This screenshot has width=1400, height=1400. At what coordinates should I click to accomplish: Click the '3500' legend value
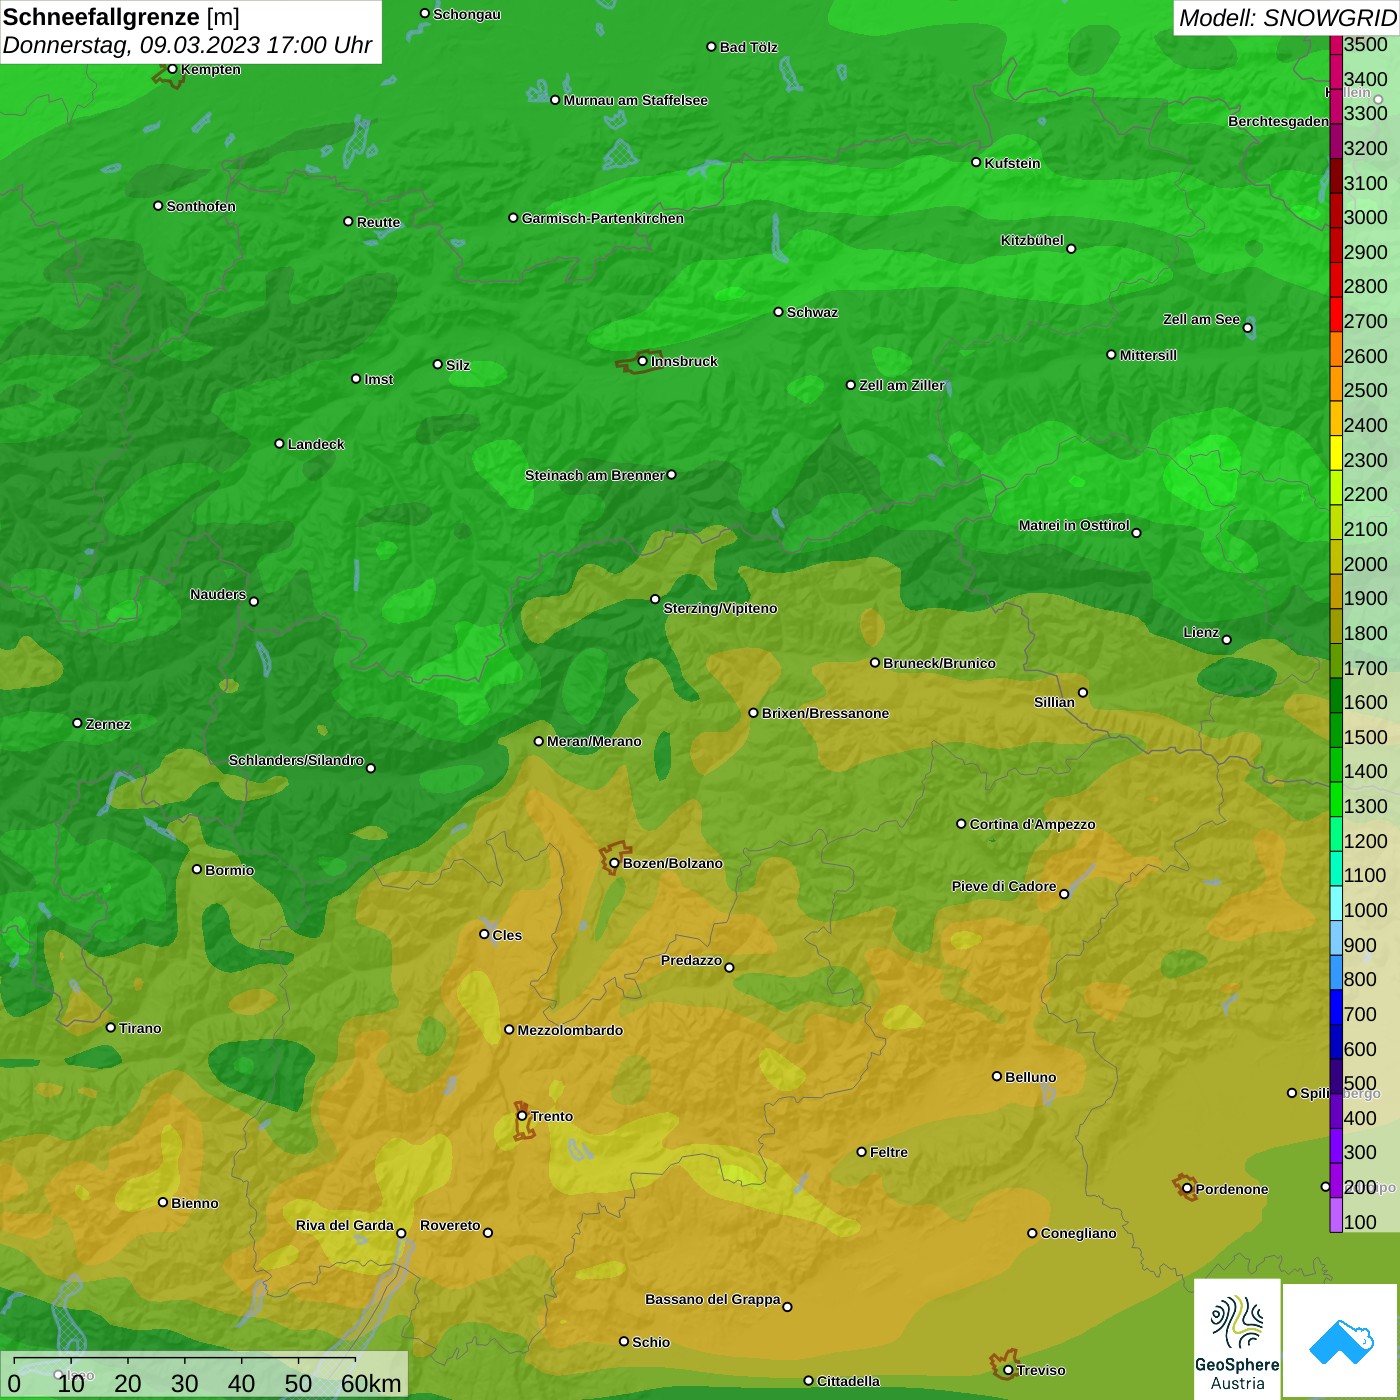pyautogui.click(x=1366, y=44)
